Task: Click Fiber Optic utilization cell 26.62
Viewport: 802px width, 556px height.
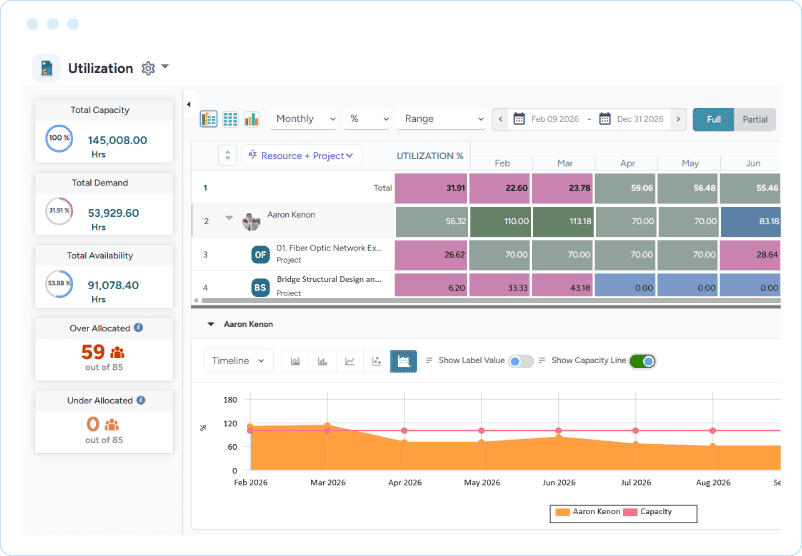Action: click(x=431, y=254)
